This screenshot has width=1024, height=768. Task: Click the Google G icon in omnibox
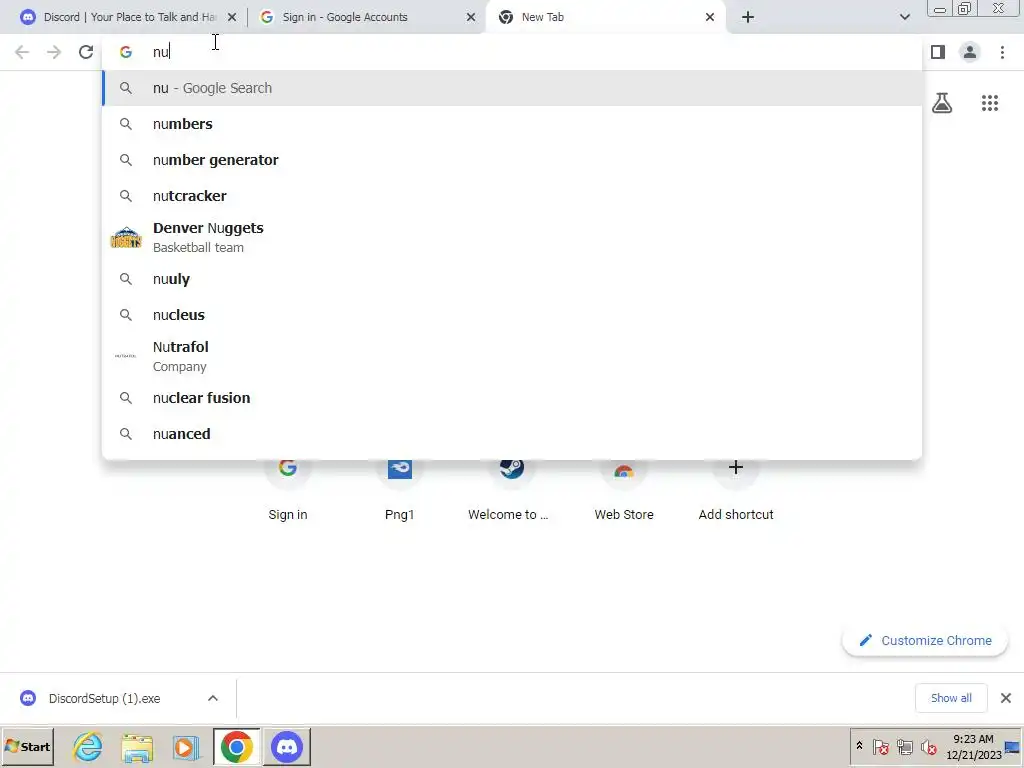click(125, 52)
